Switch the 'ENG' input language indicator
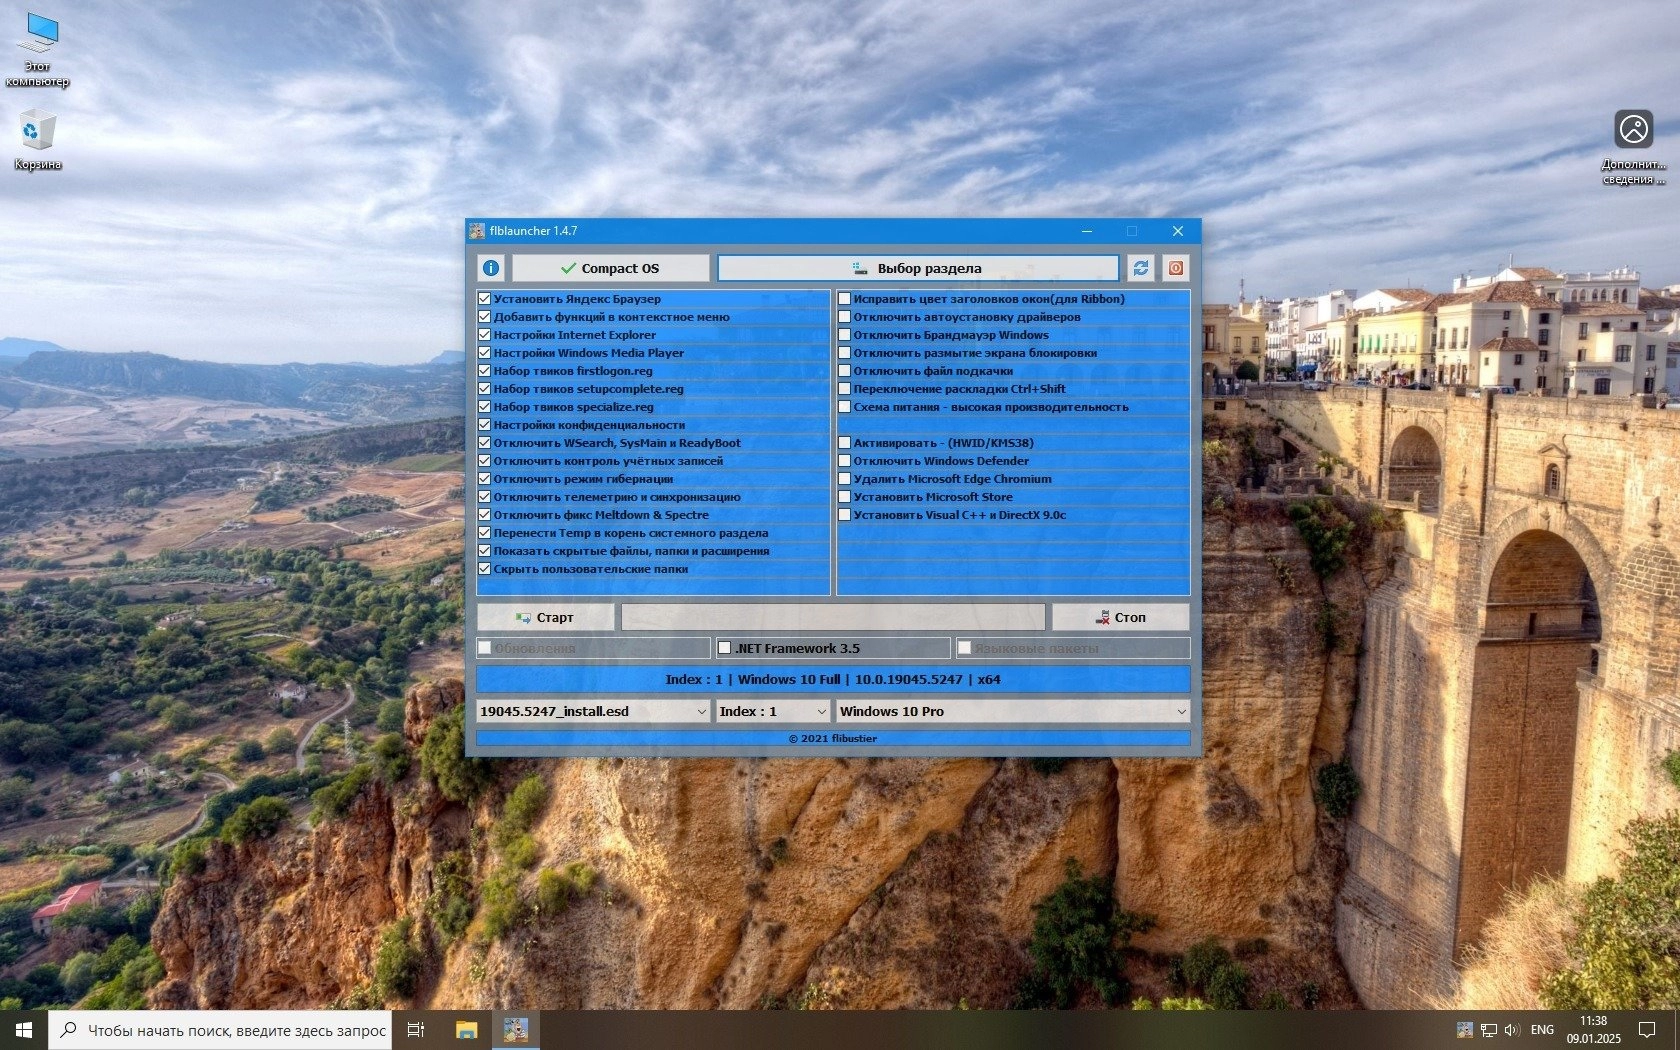 click(1543, 1030)
